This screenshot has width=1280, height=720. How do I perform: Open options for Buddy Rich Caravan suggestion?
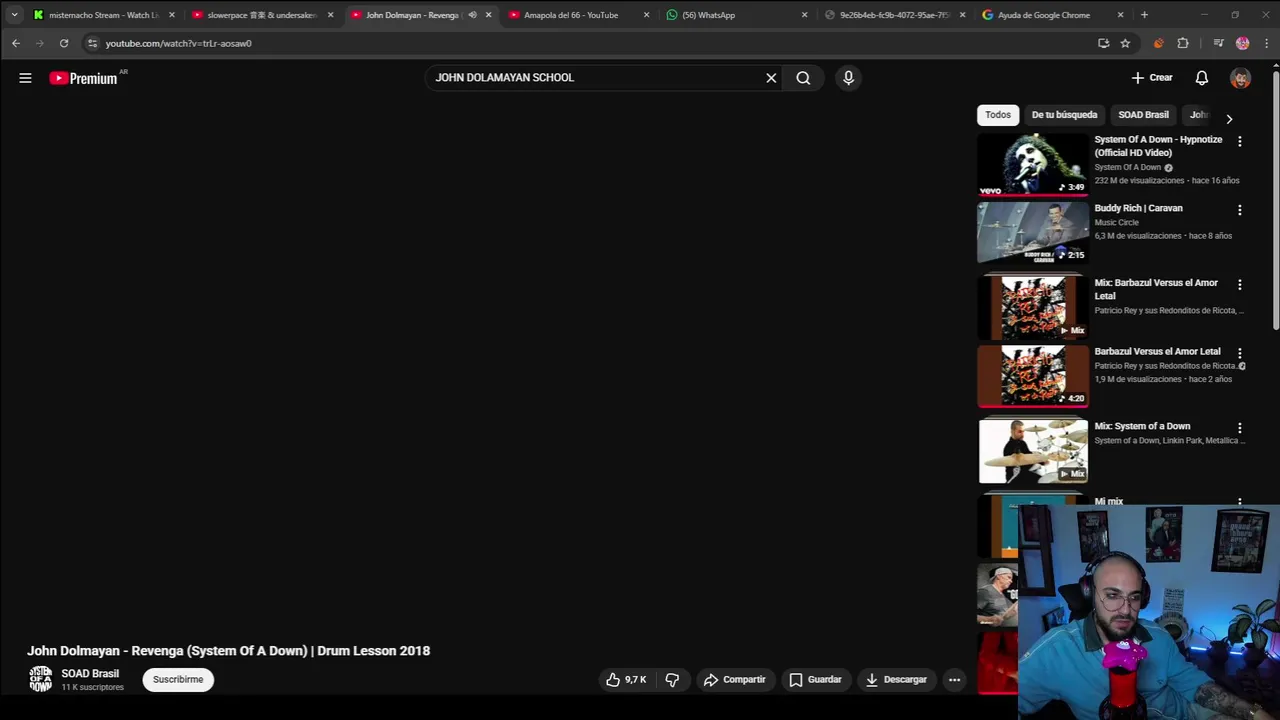pyautogui.click(x=1239, y=210)
